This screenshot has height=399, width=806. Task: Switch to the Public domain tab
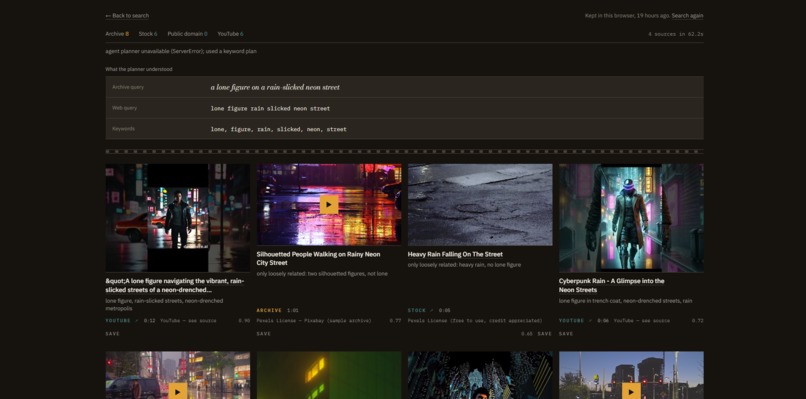coord(187,34)
